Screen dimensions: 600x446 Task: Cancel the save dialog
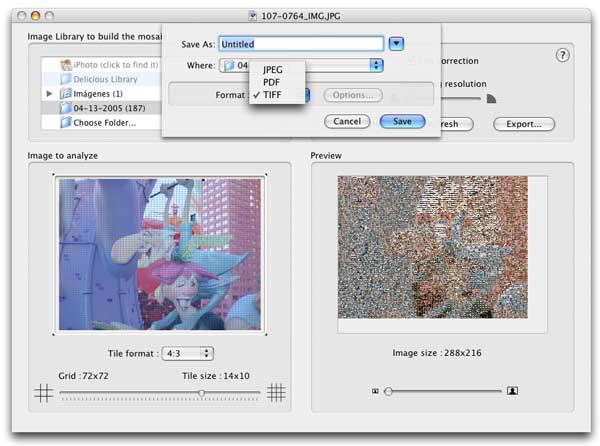click(x=346, y=121)
